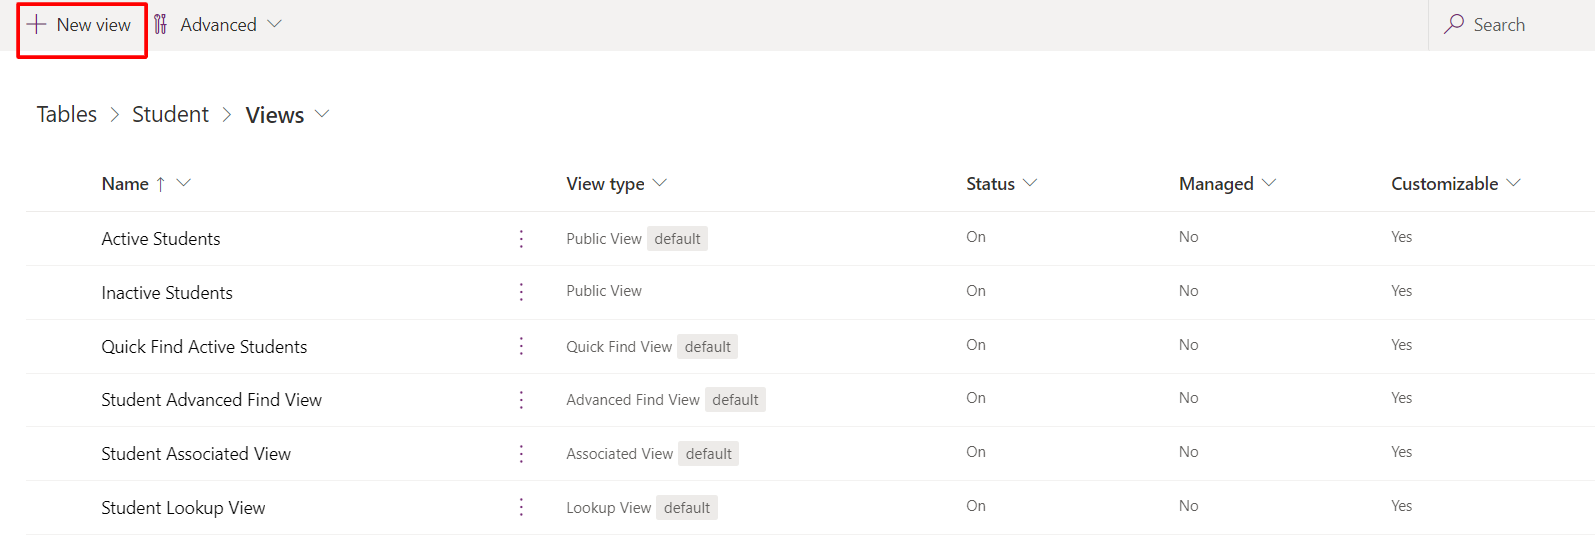This screenshot has height=550, width=1595.
Task: Open more options for Student Advanced Find View
Action: 521,400
